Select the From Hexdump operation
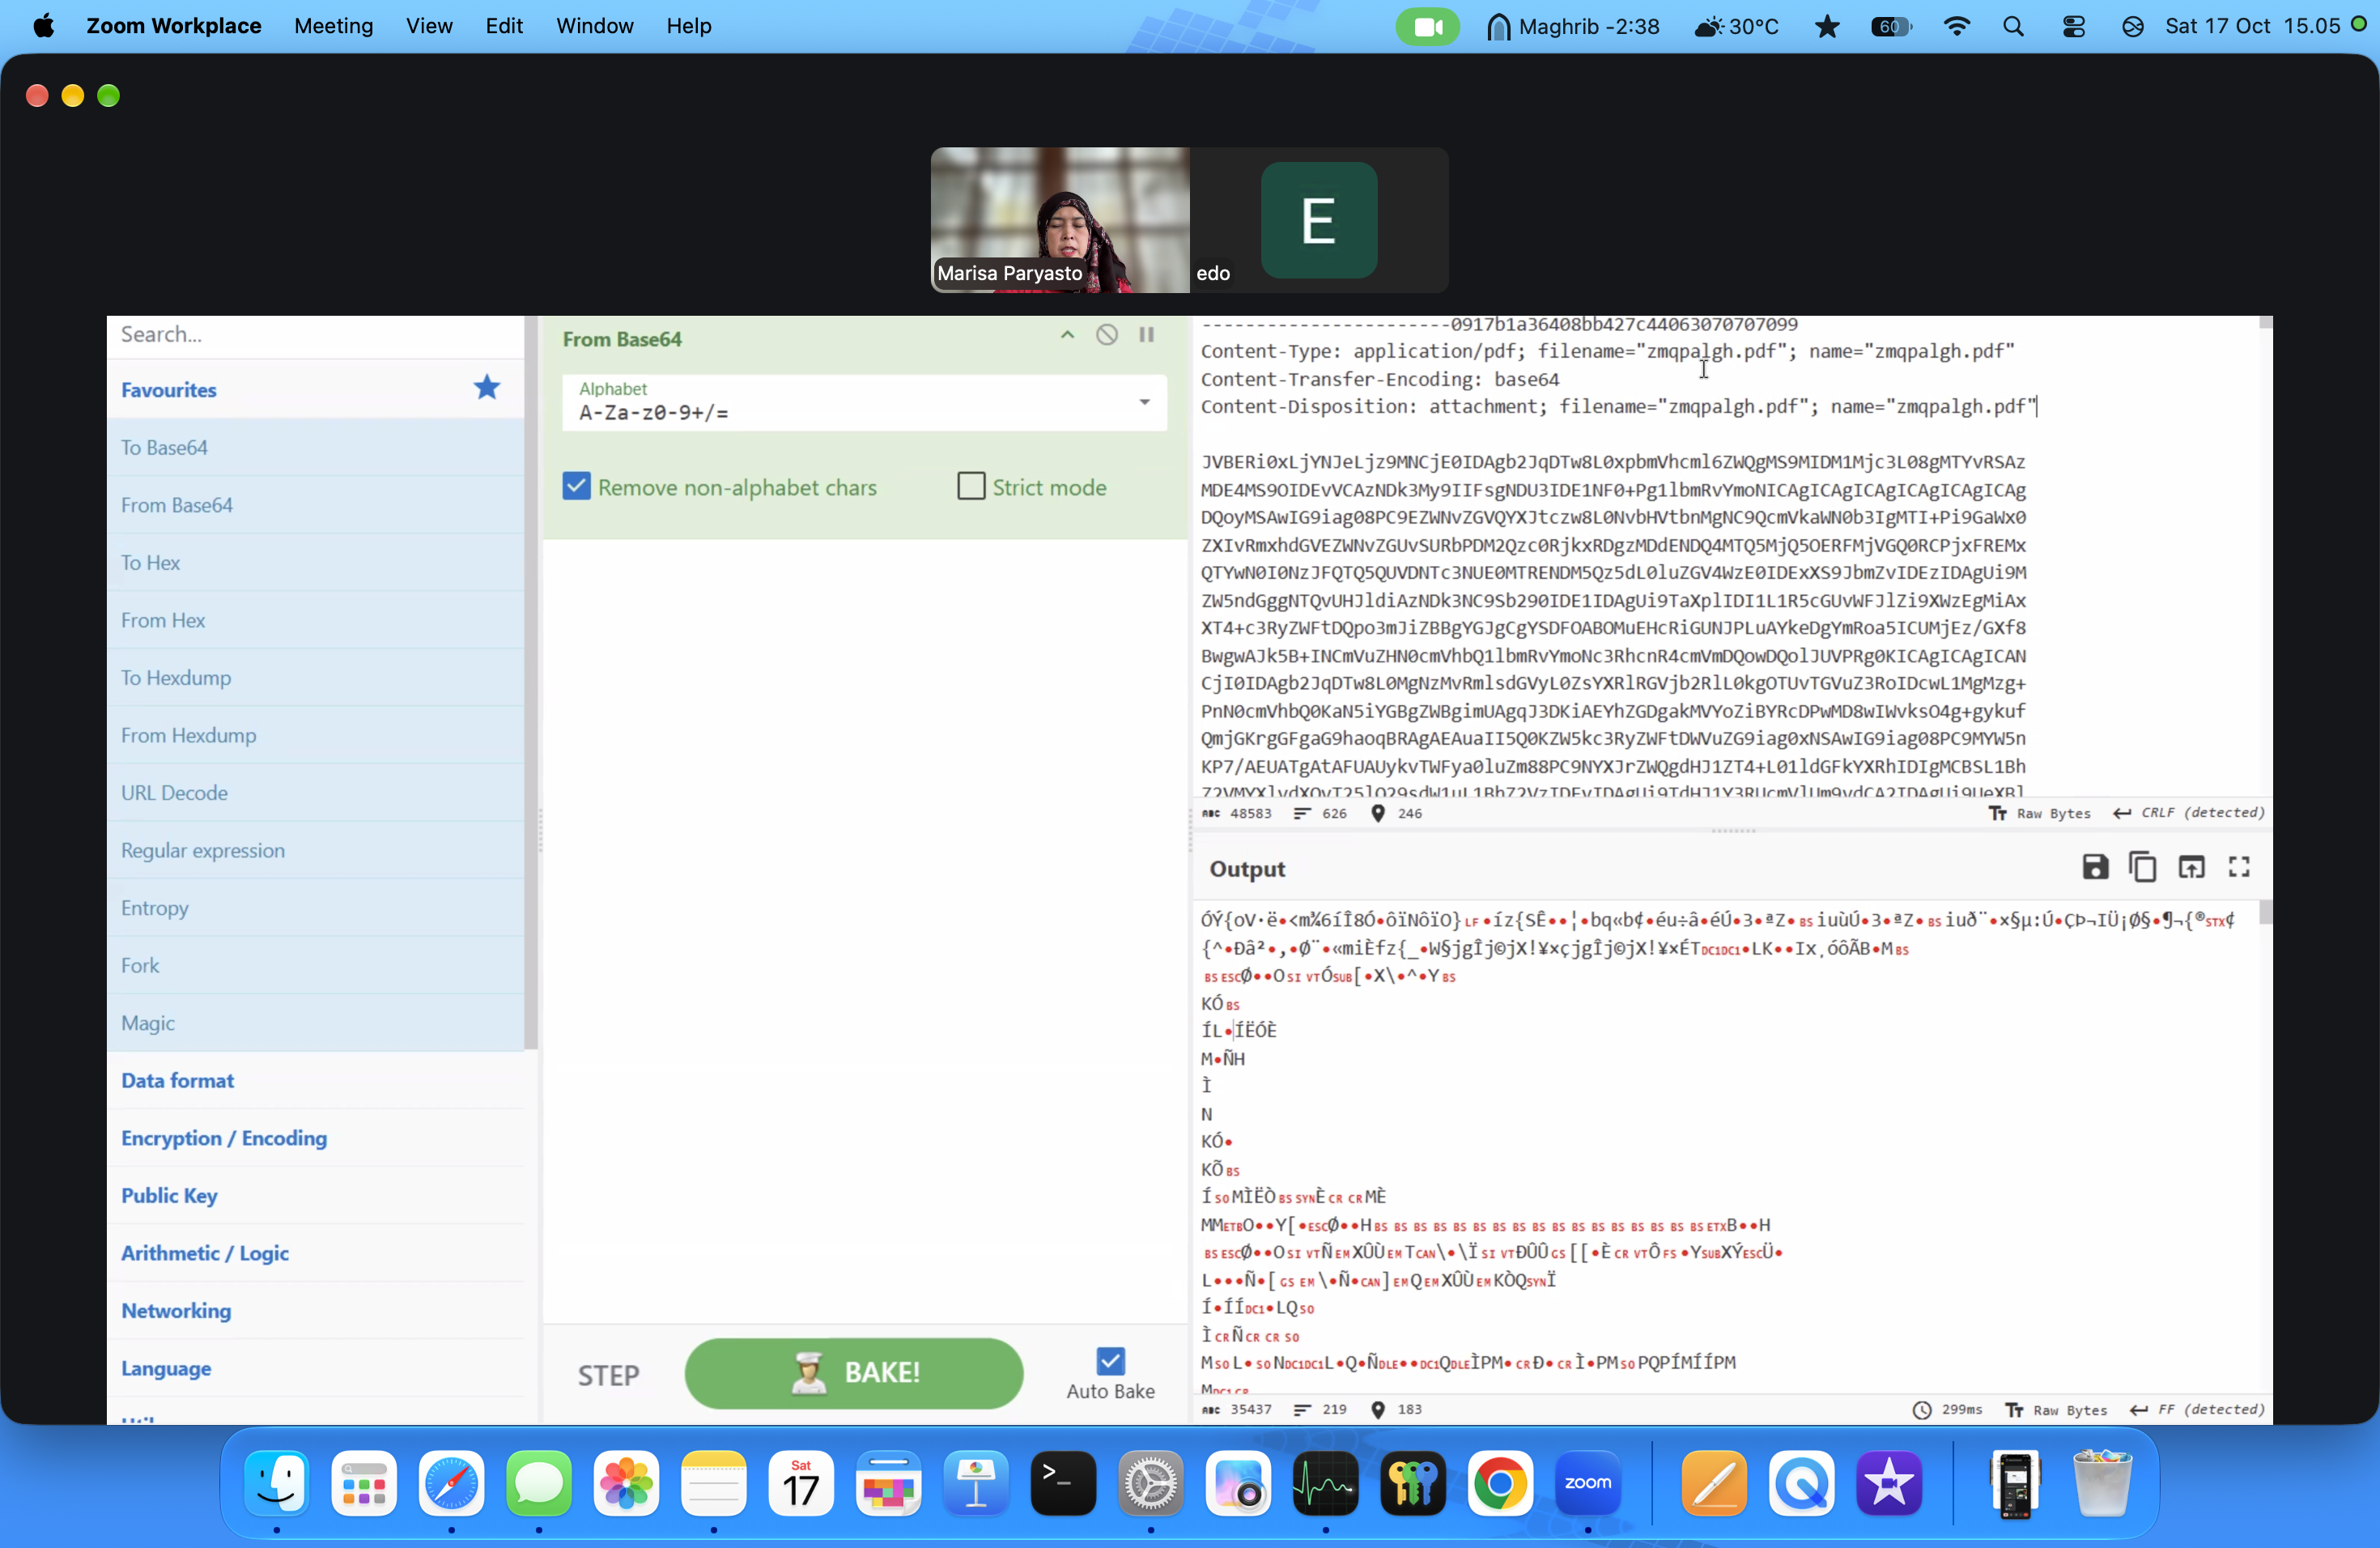Image resolution: width=2380 pixels, height=1548 pixels. (x=315, y=735)
